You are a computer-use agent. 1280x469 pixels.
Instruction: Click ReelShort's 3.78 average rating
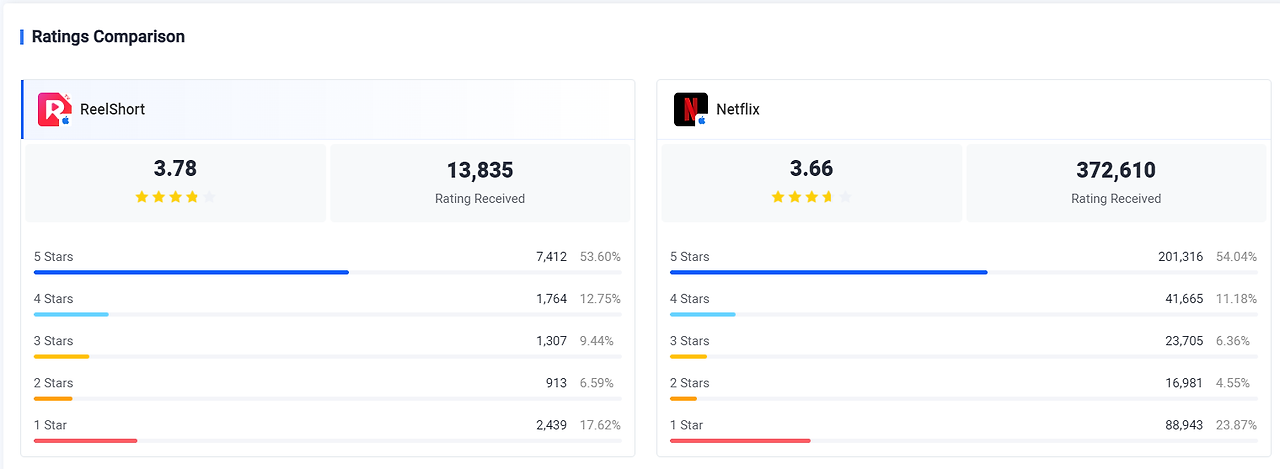click(175, 168)
